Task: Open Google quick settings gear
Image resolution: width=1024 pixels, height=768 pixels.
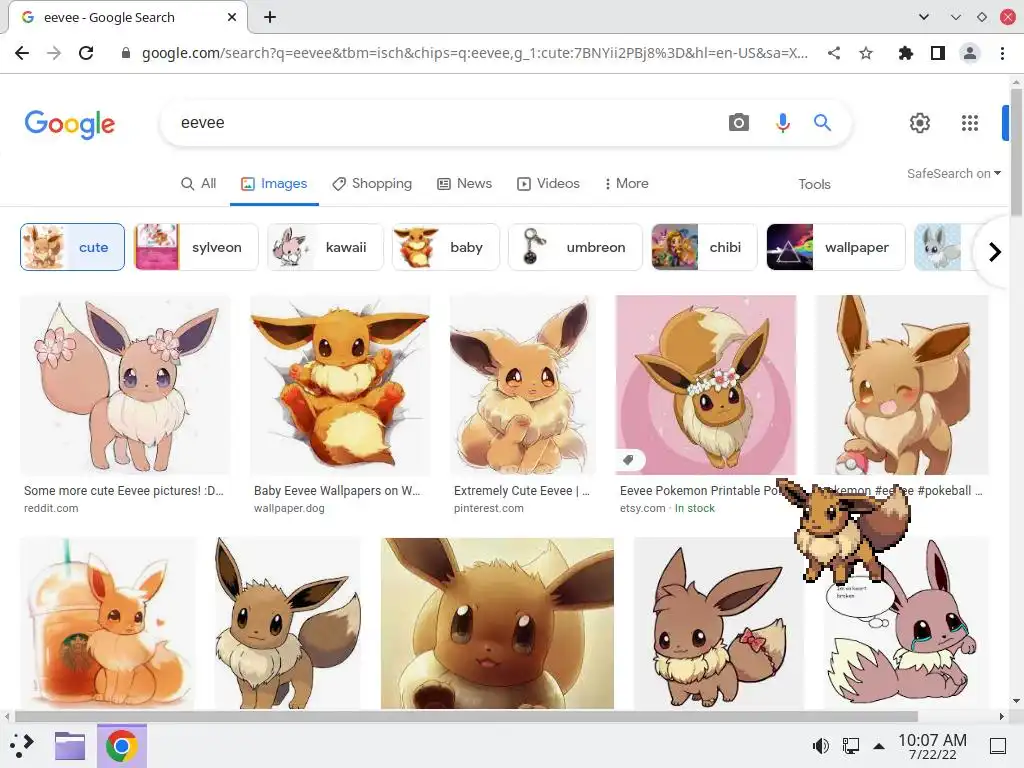Action: point(920,123)
